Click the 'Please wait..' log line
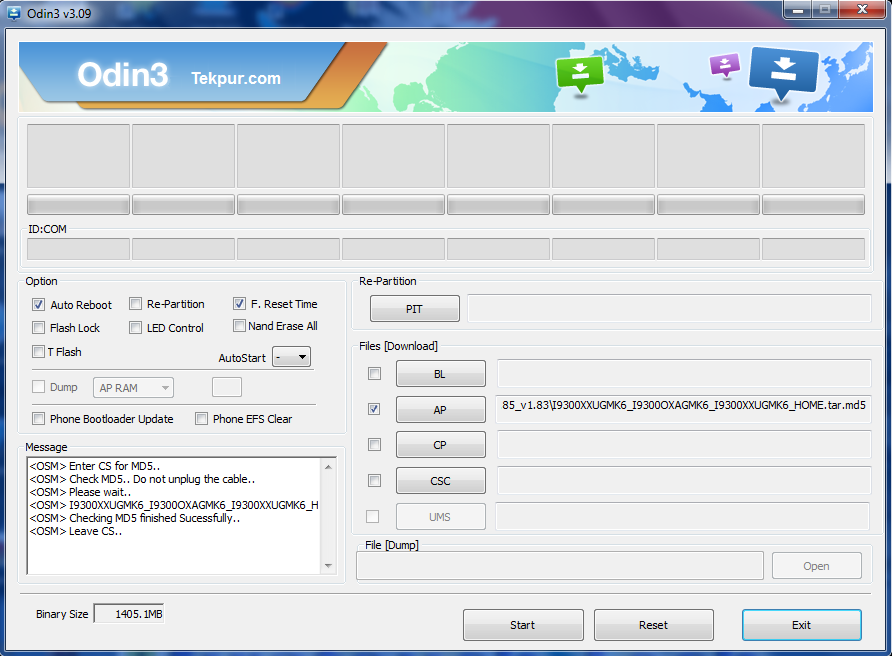 (x=80, y=492)
